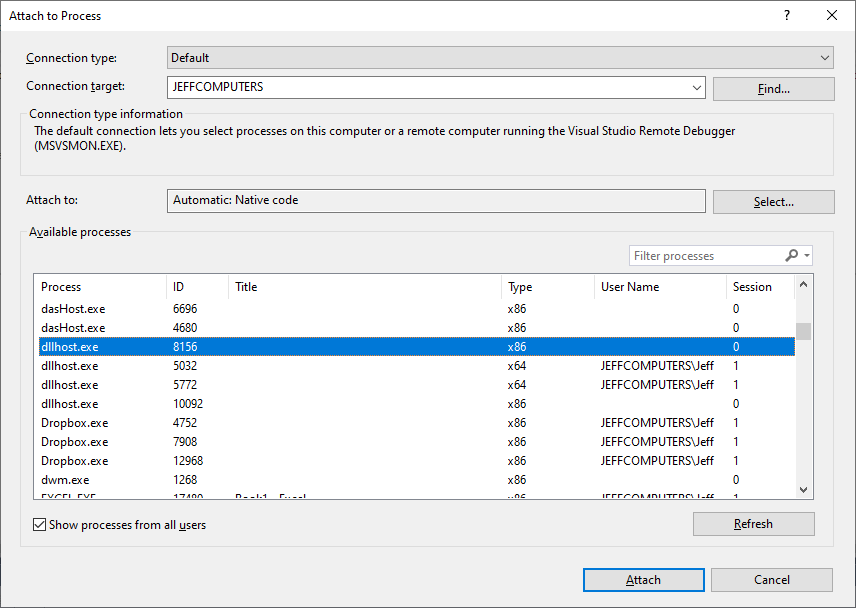Open the Connection type dropdown chevron
The height and width of the screenshot is (608, 856).
[x=824, y=57]
